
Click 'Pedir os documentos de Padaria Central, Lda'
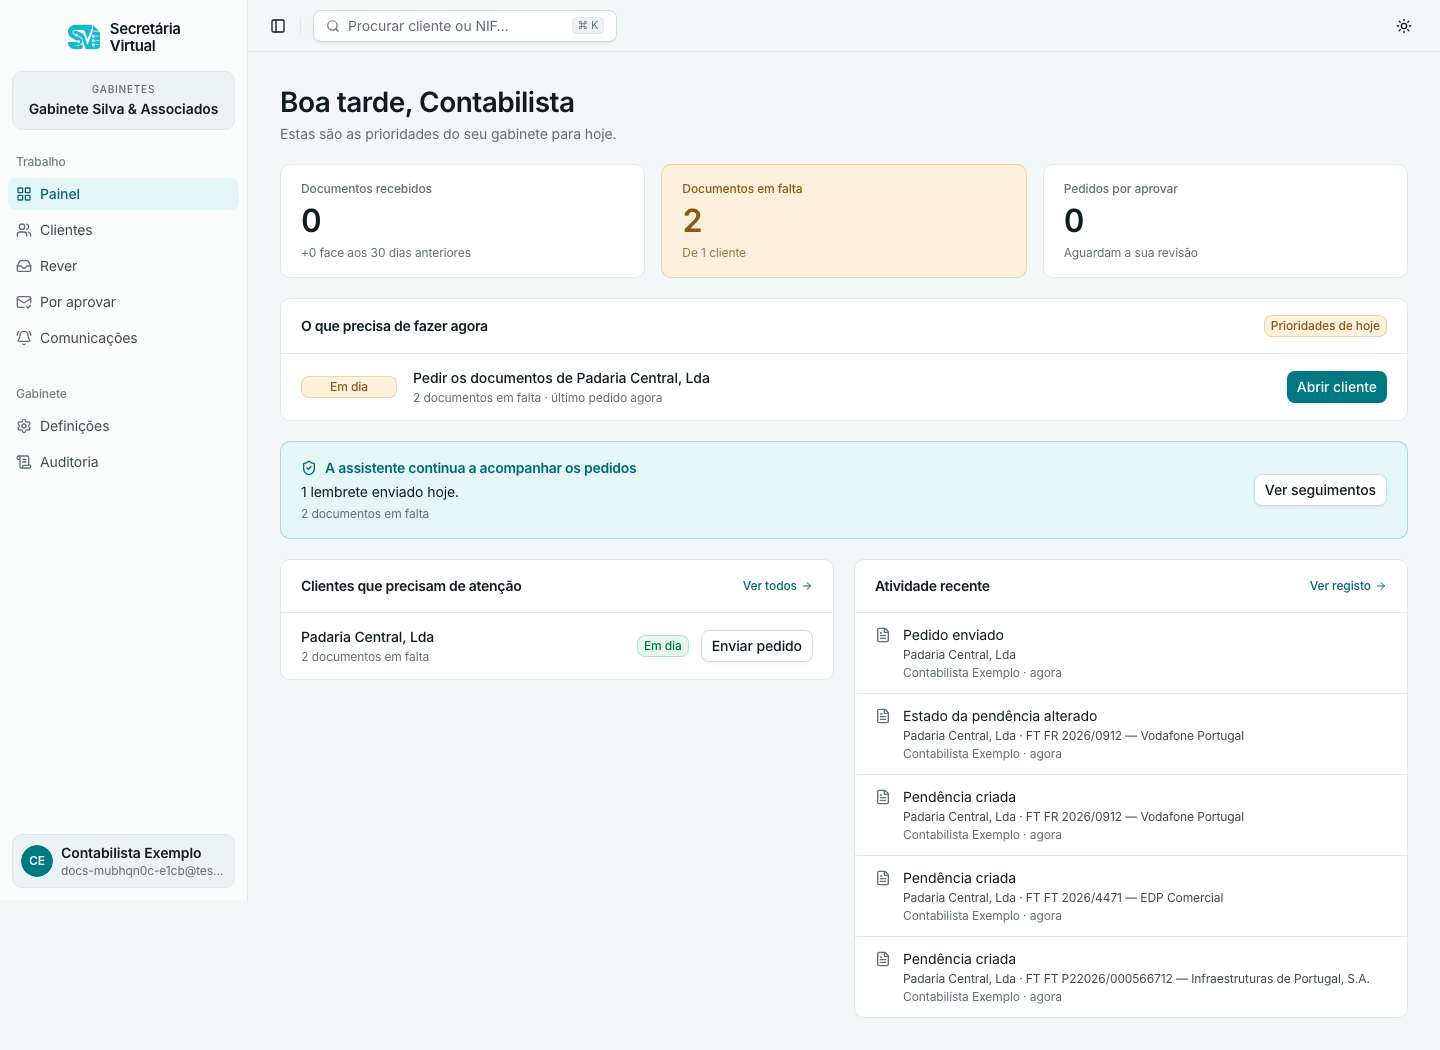561,378
